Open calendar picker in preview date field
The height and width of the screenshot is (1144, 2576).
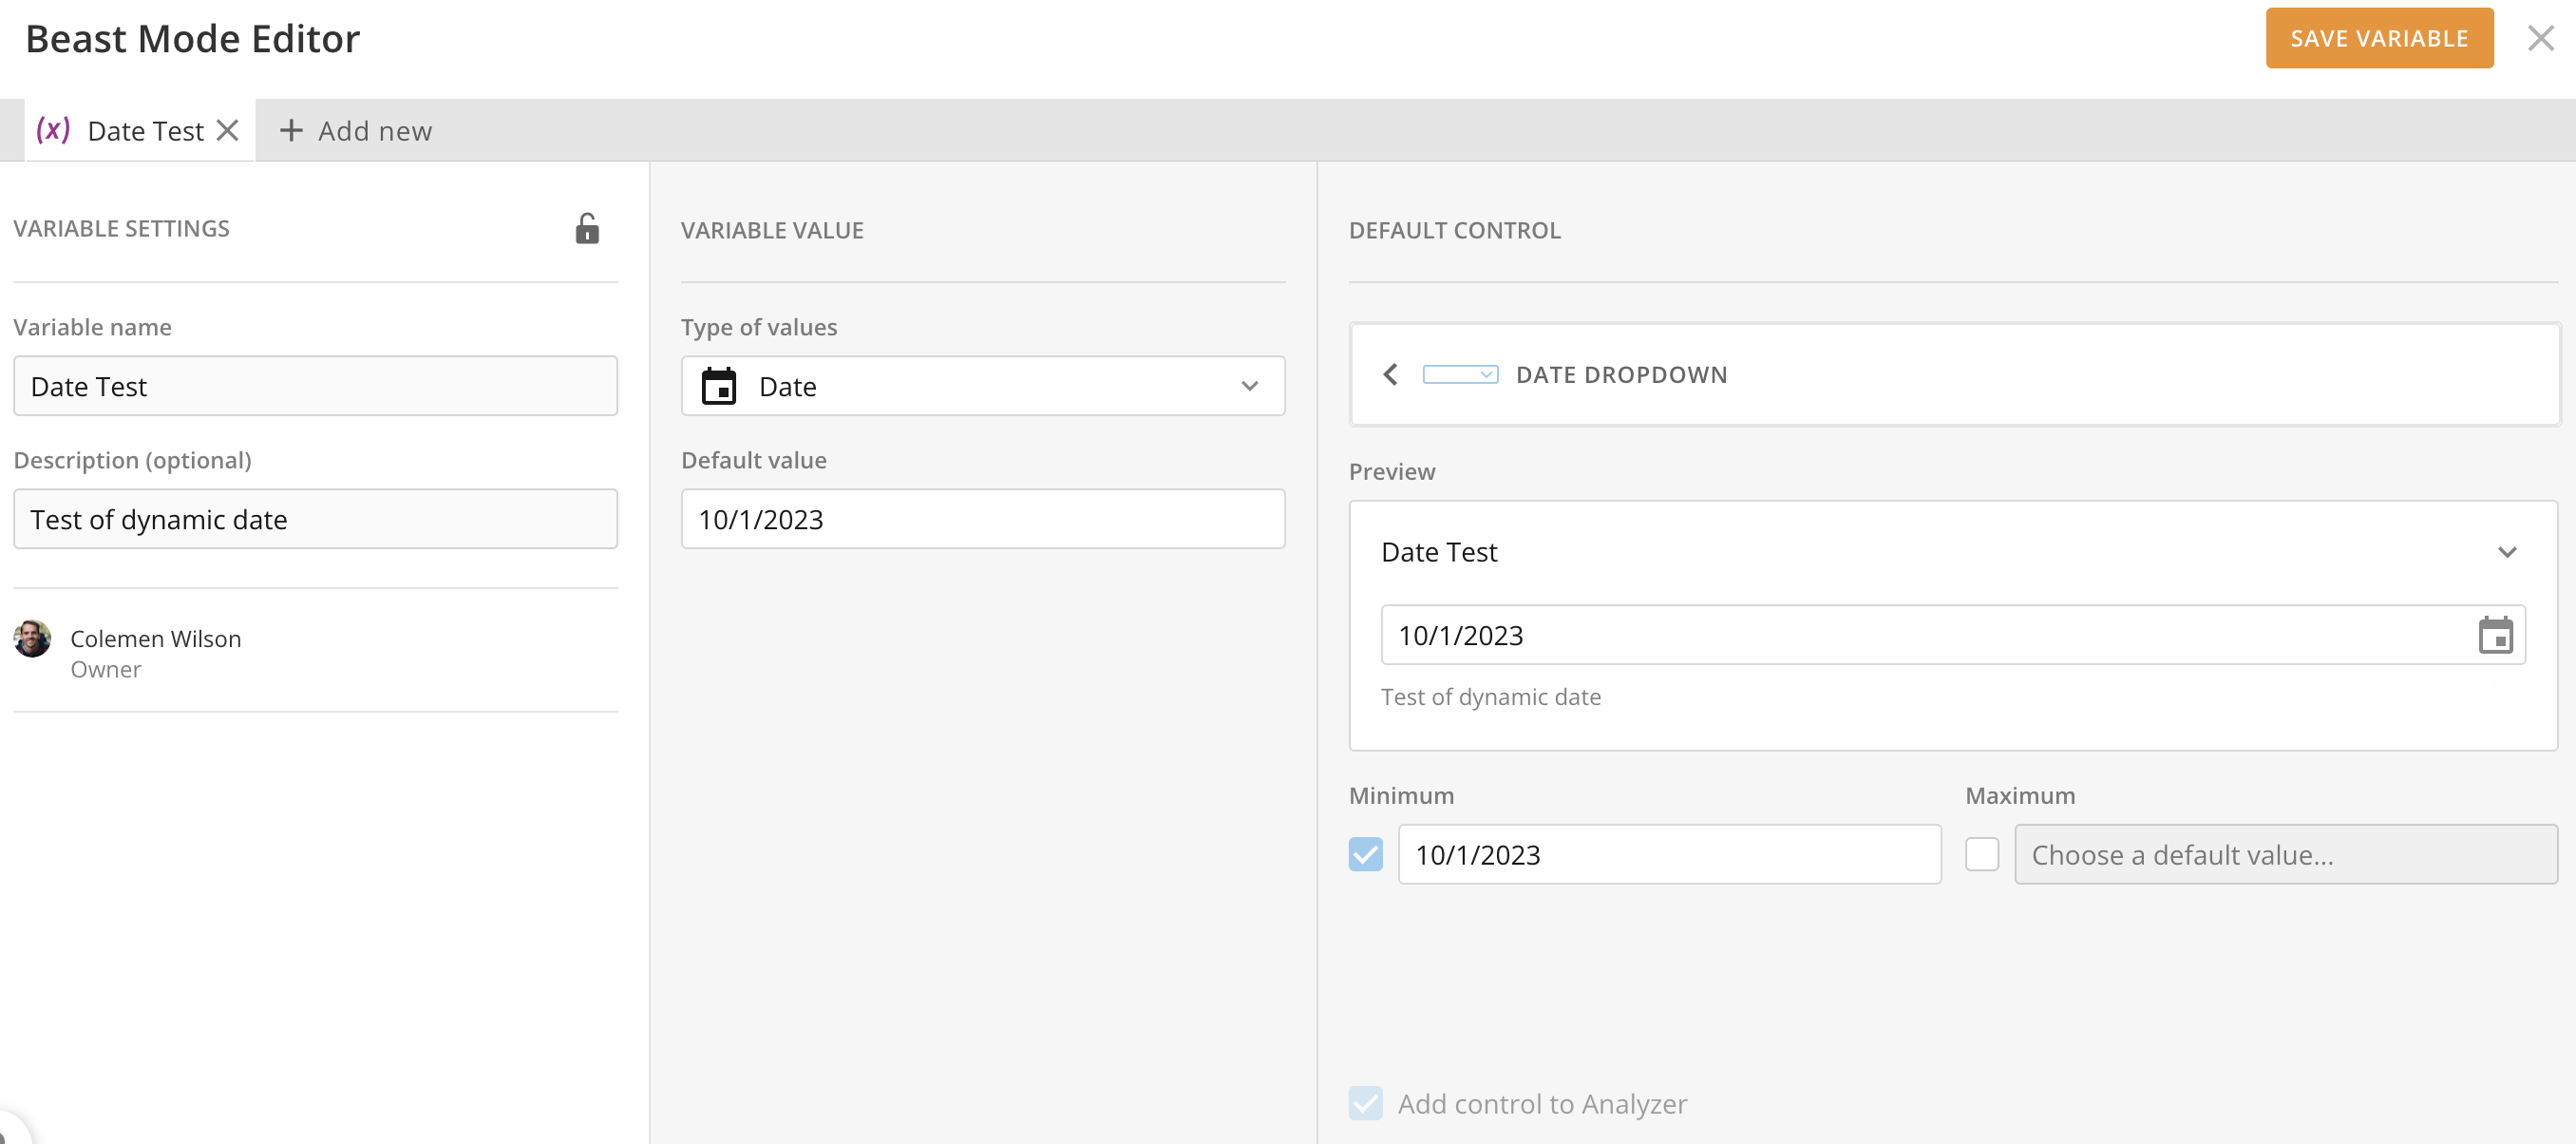click(x=2495, y=635)
